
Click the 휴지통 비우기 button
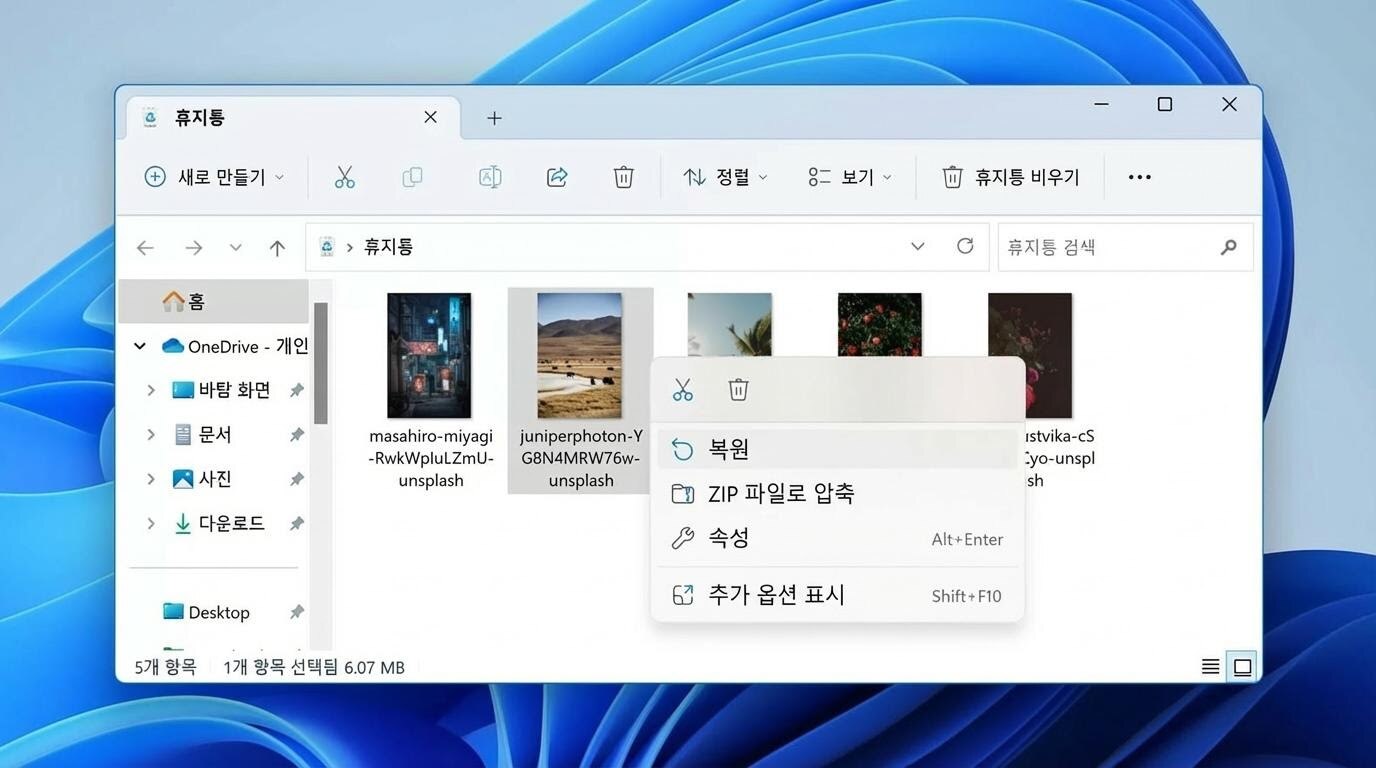1011,177
